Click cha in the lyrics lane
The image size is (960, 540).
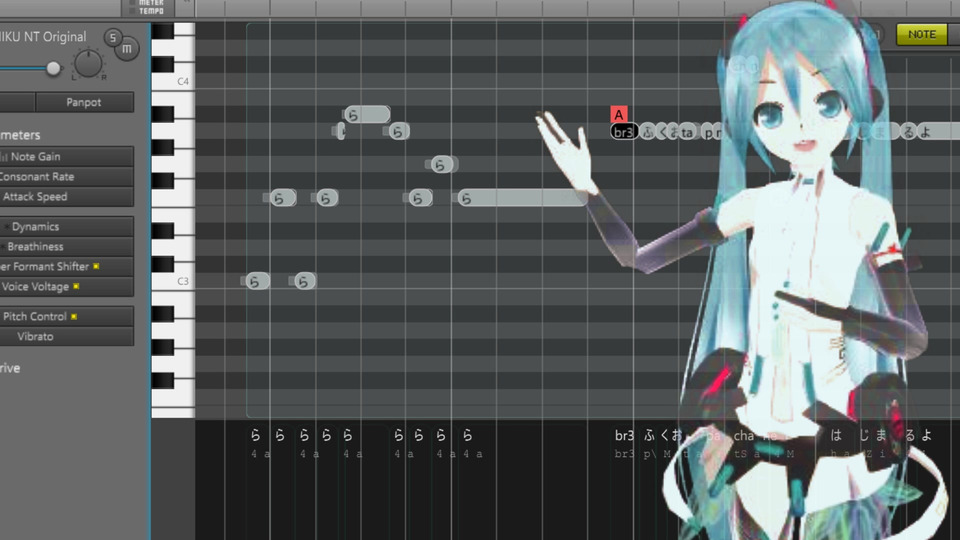pos(744,435)
